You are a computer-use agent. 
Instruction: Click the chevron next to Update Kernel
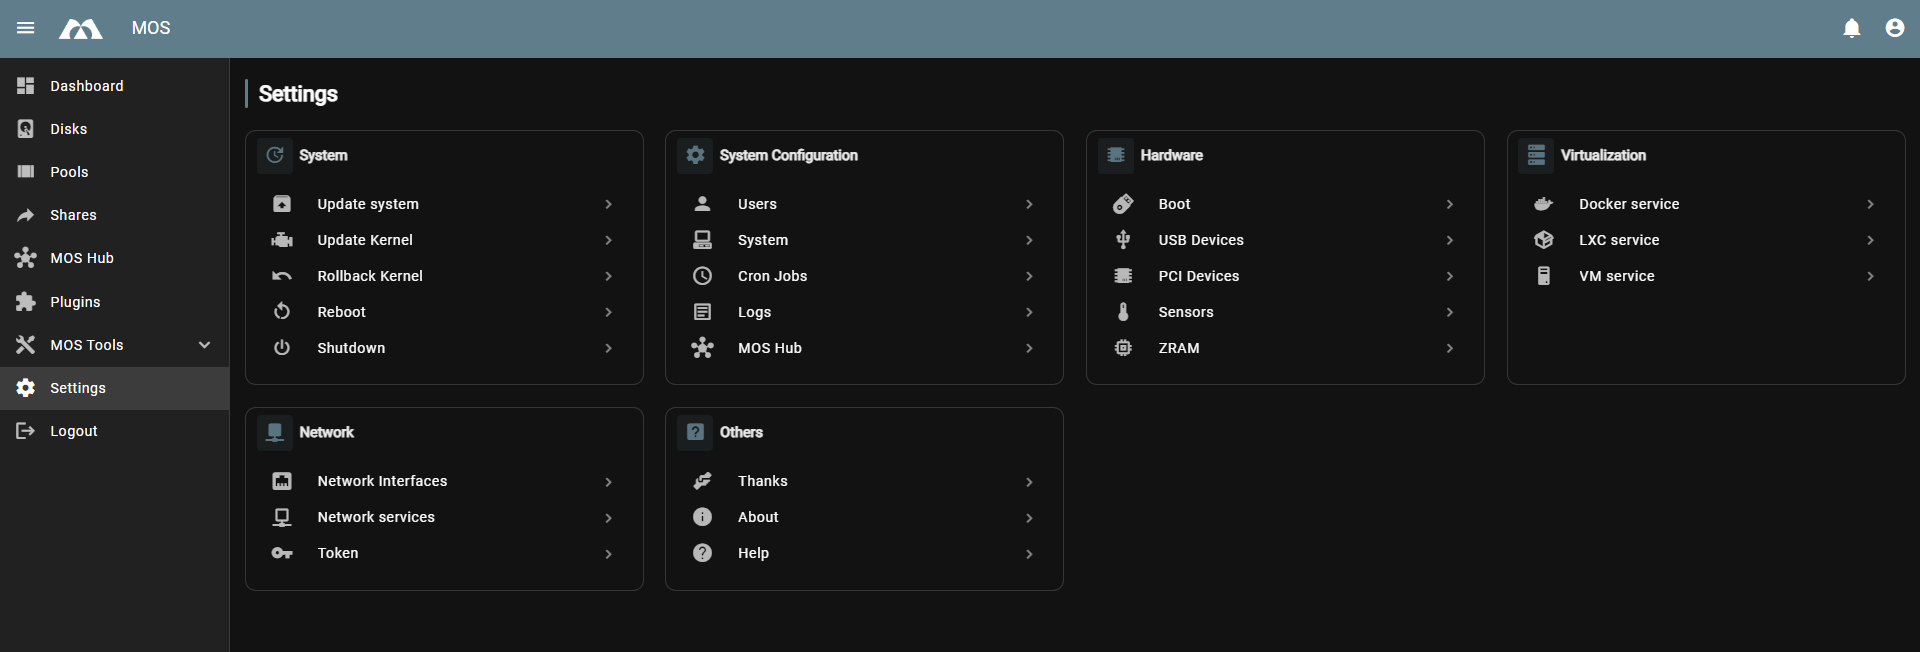[x=608, y=240]
